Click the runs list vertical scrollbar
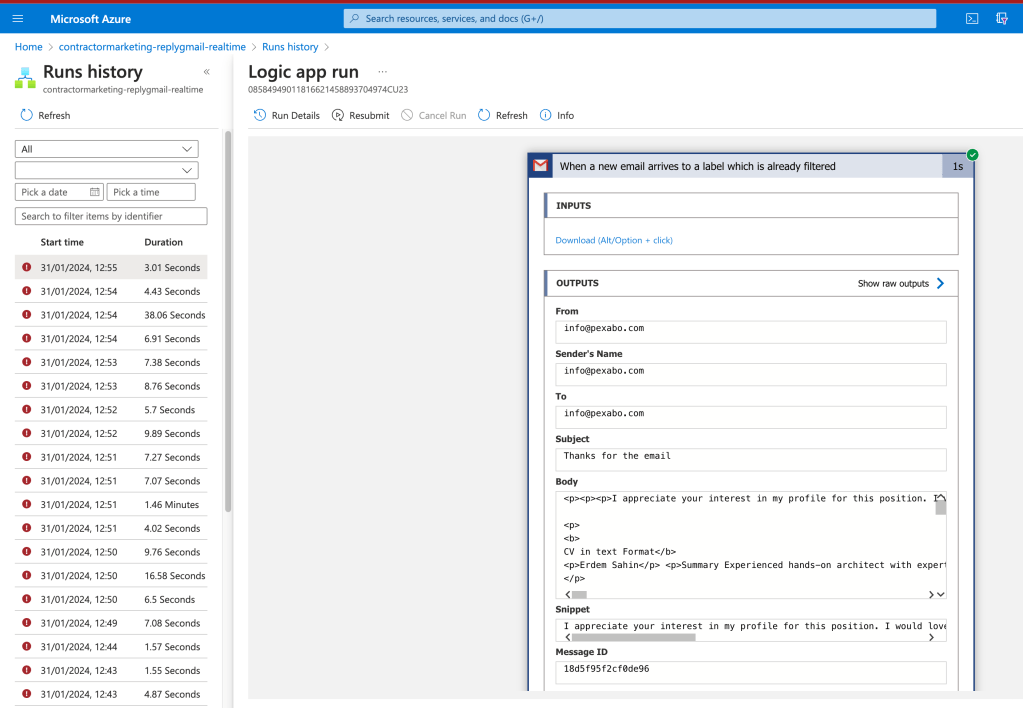1023x708 pixels. tap(228, 321)
